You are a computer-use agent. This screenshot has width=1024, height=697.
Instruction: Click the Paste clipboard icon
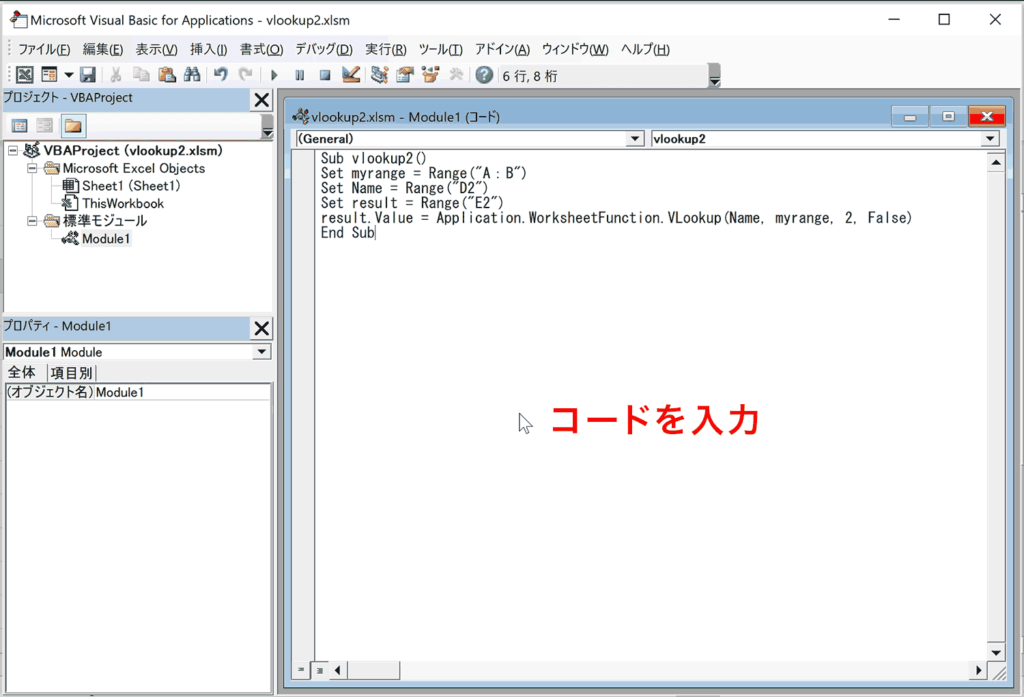coord(167,75)
